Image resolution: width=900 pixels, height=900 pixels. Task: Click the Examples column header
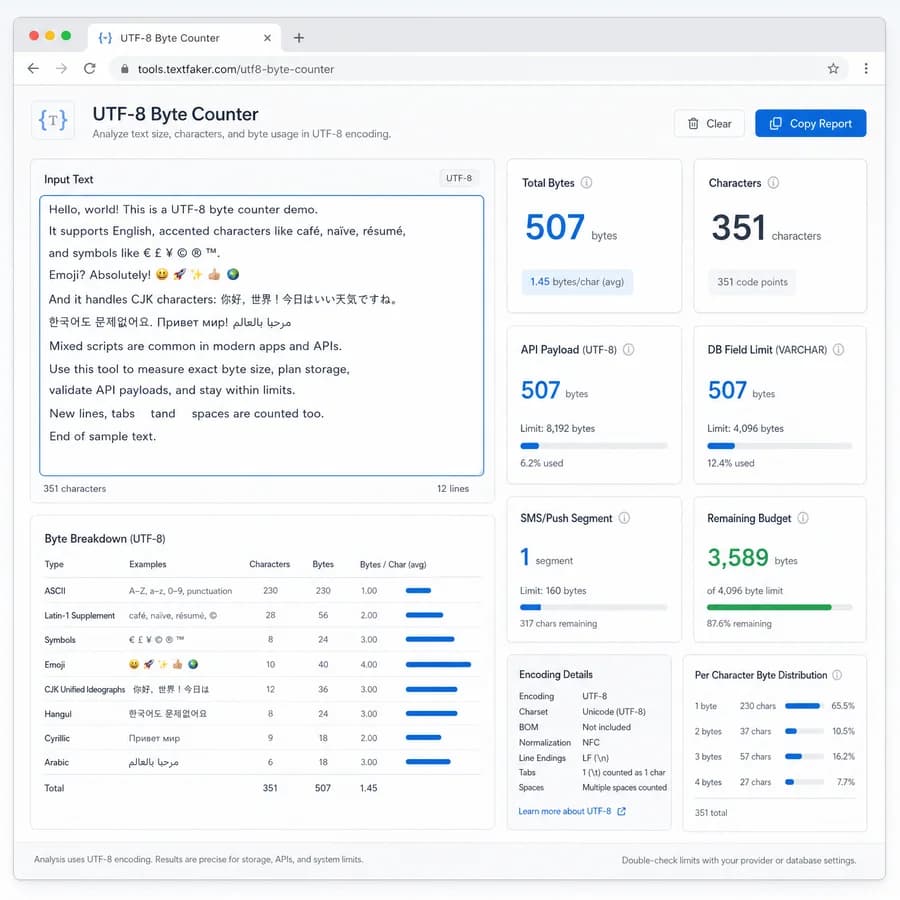point(148,564)
